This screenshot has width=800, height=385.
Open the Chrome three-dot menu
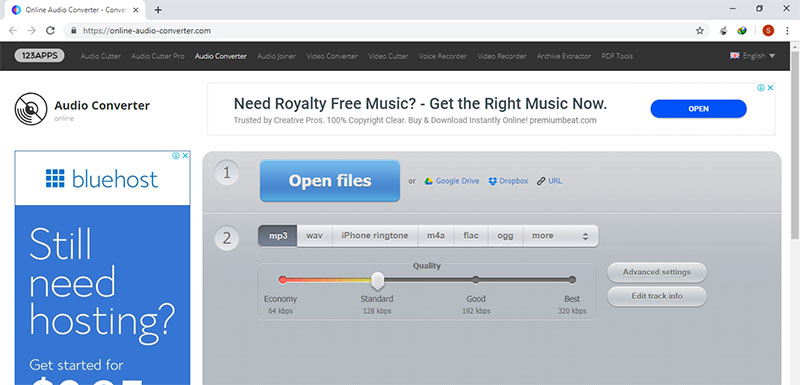coord(788,31)
